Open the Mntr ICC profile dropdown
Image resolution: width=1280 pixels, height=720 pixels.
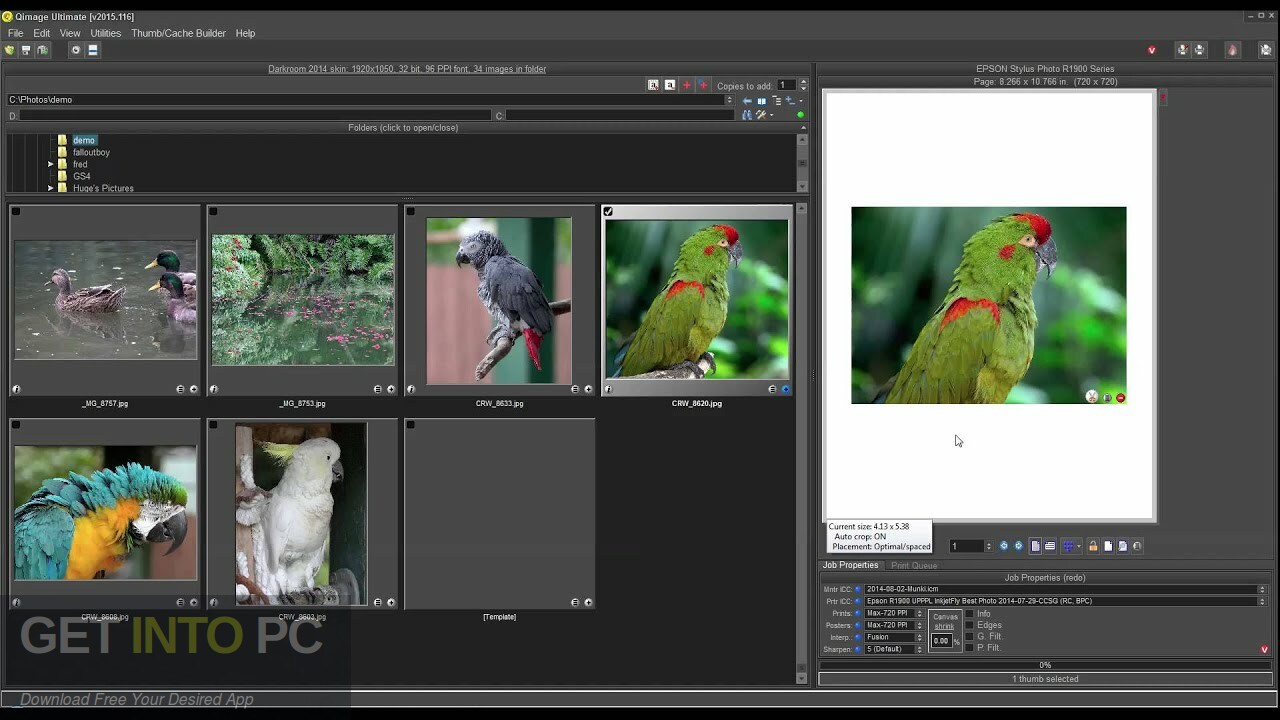point(1262,589)
